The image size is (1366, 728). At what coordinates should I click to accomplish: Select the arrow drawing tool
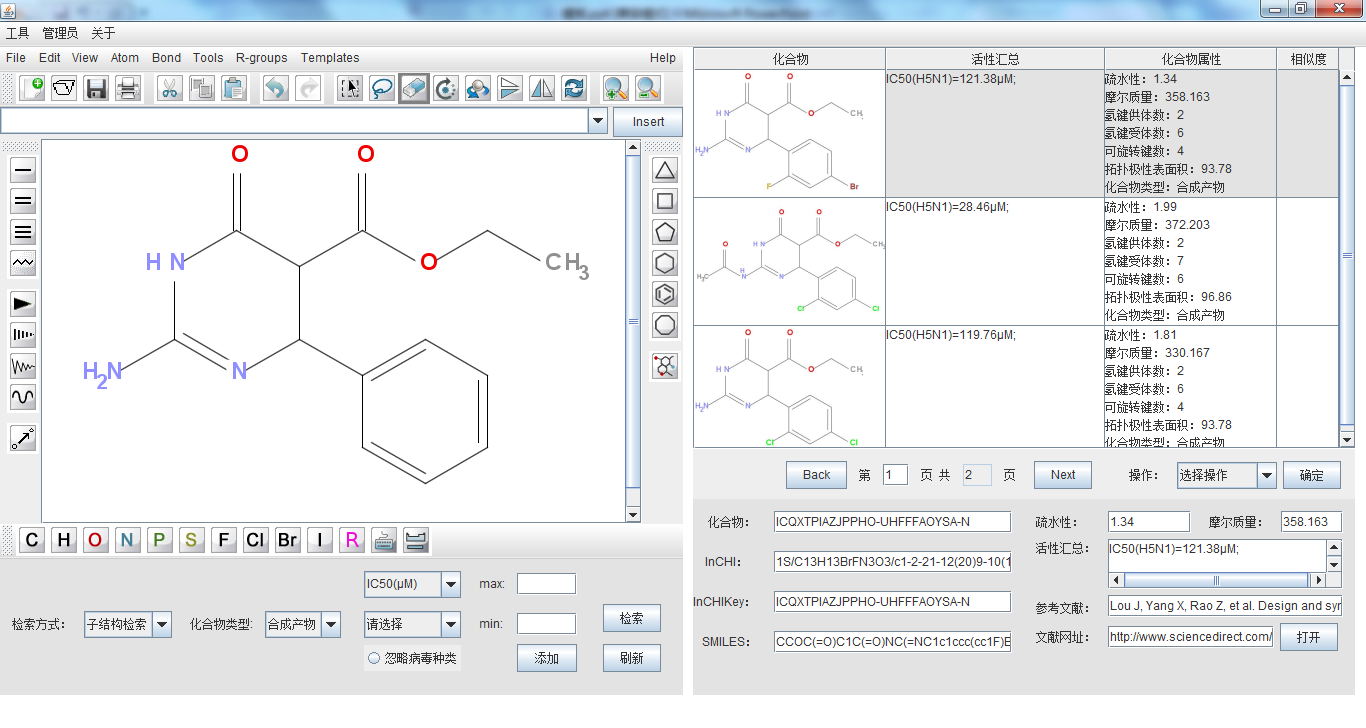(23, 438)
